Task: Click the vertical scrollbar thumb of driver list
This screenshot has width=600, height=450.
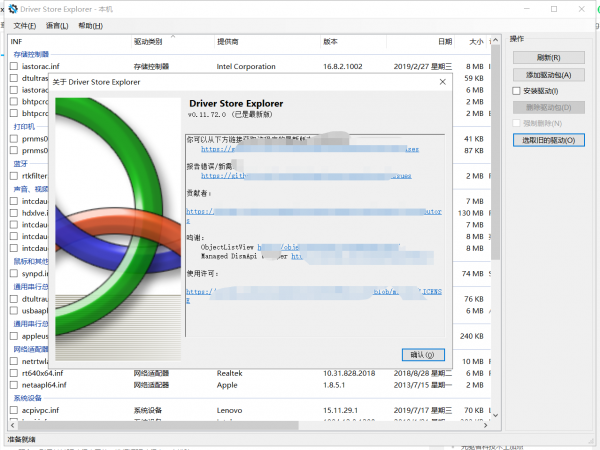Action: click(x=496, y=152)
